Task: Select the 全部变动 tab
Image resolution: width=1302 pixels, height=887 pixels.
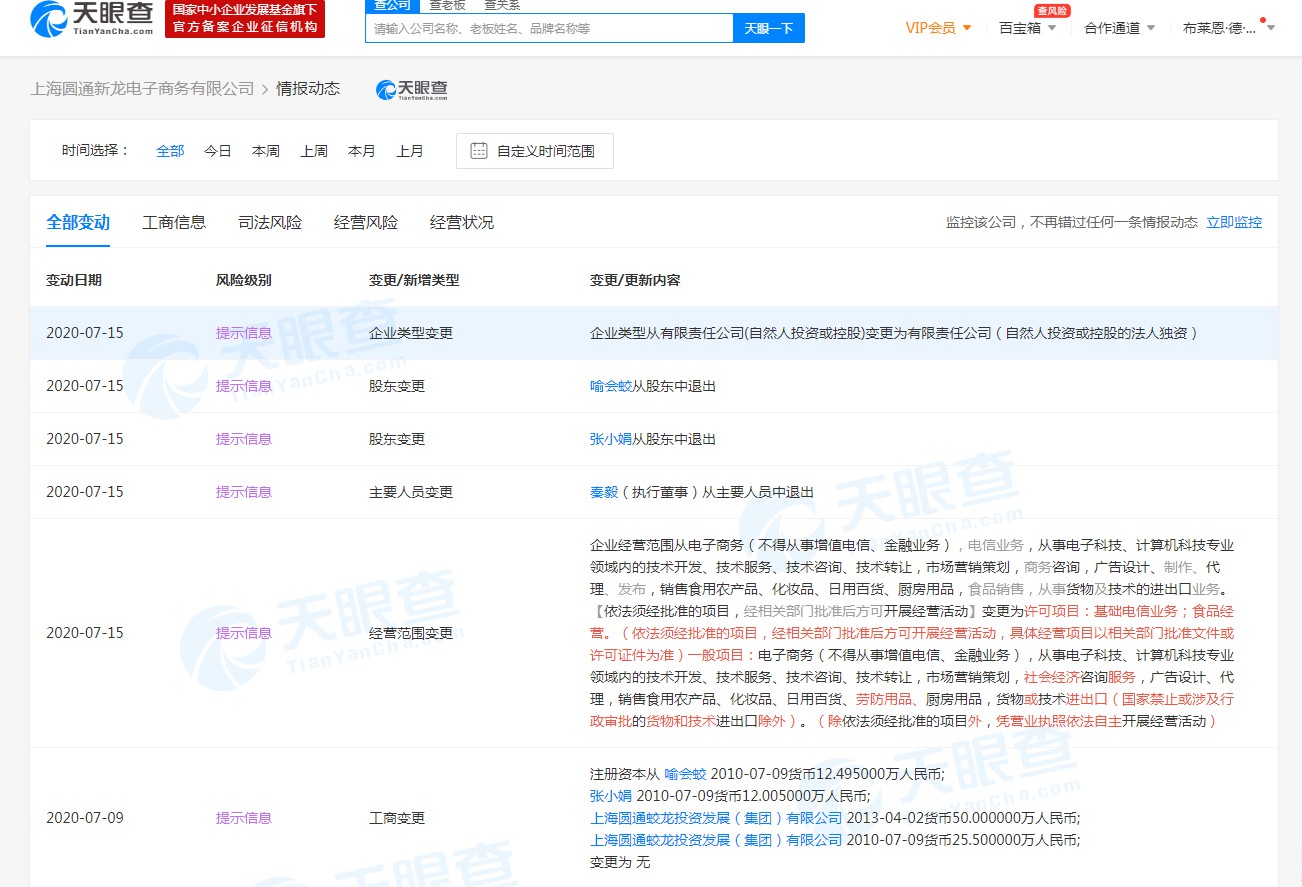Action: tap(78, 222)
